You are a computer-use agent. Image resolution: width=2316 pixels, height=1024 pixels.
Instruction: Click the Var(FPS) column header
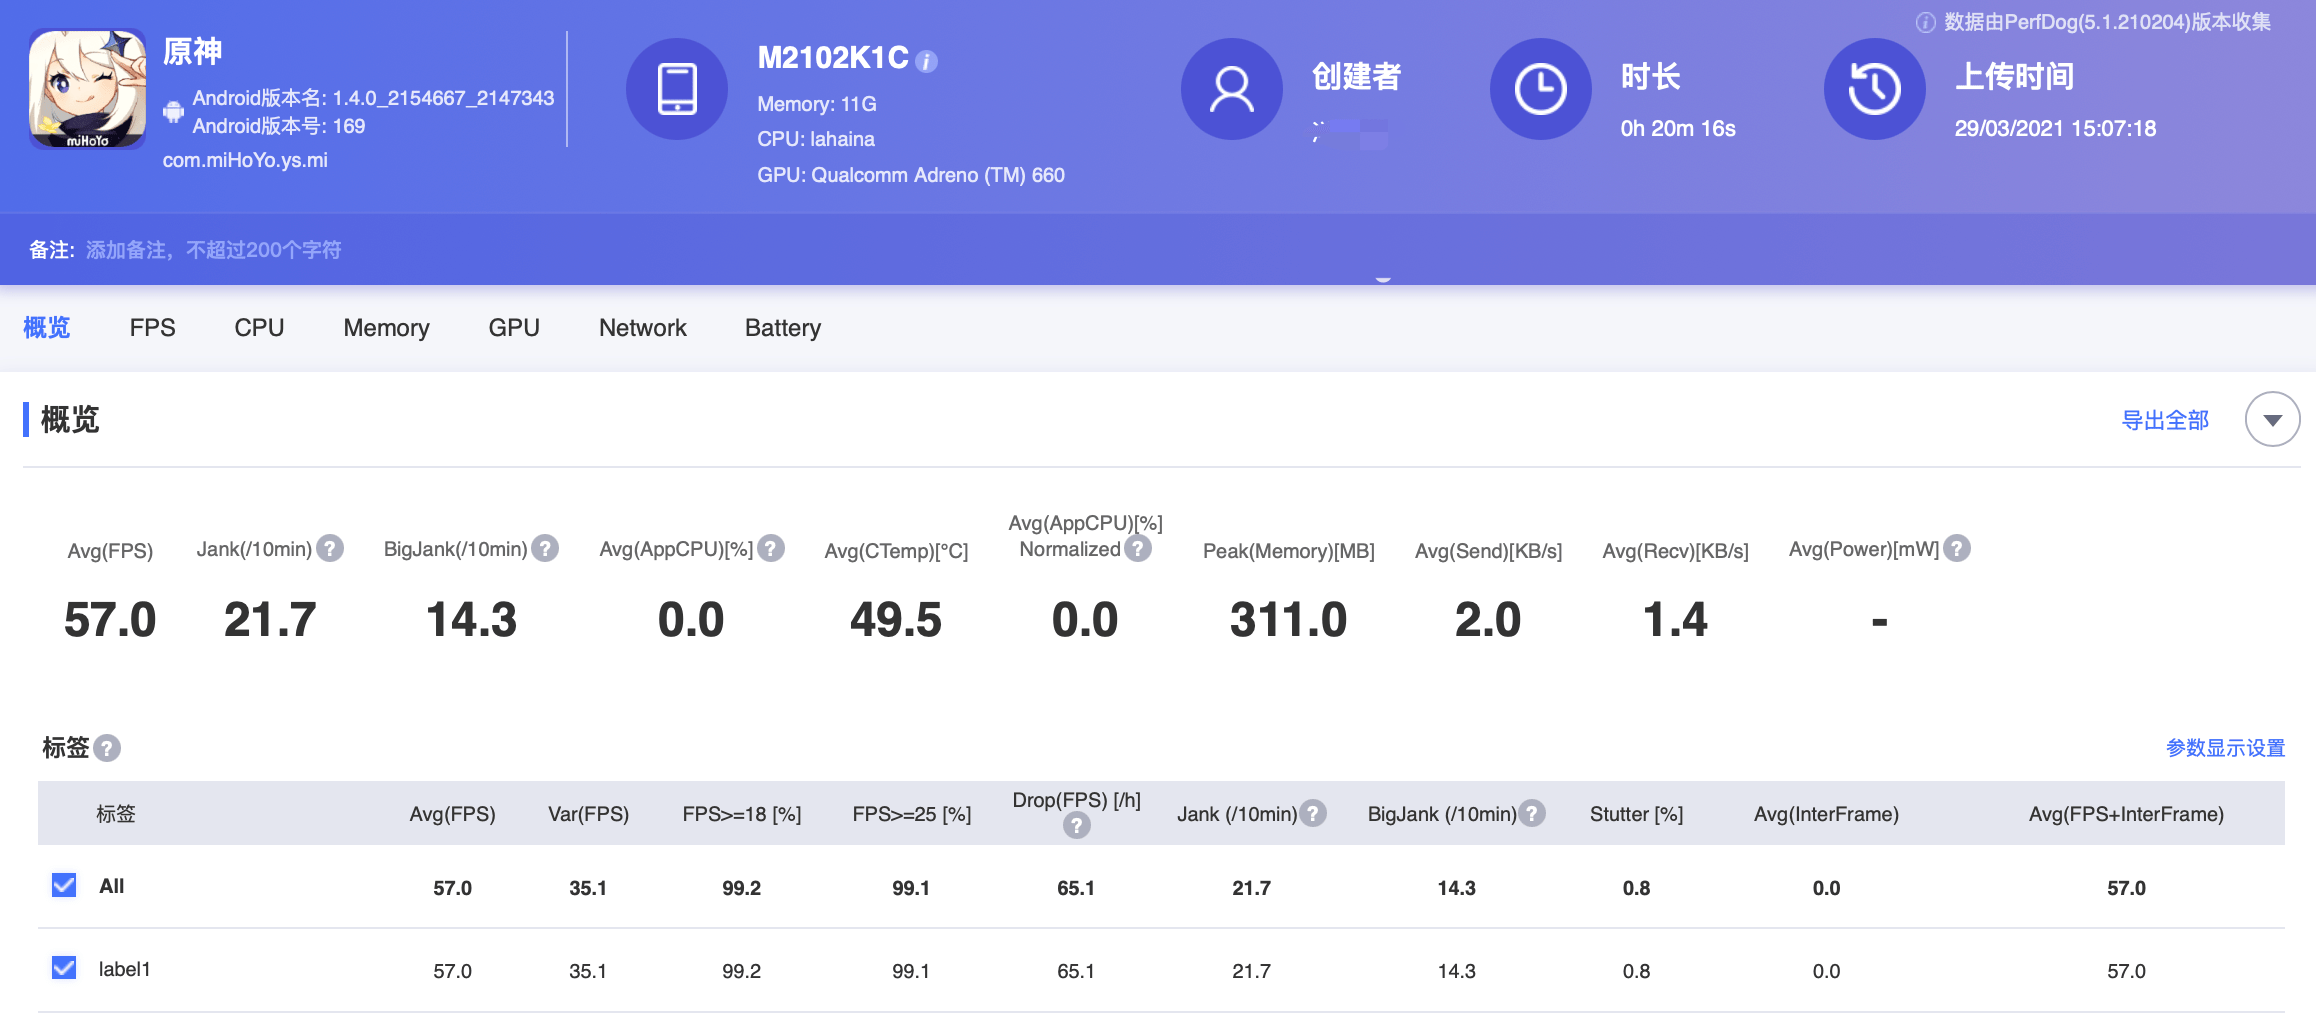point(588,814)
